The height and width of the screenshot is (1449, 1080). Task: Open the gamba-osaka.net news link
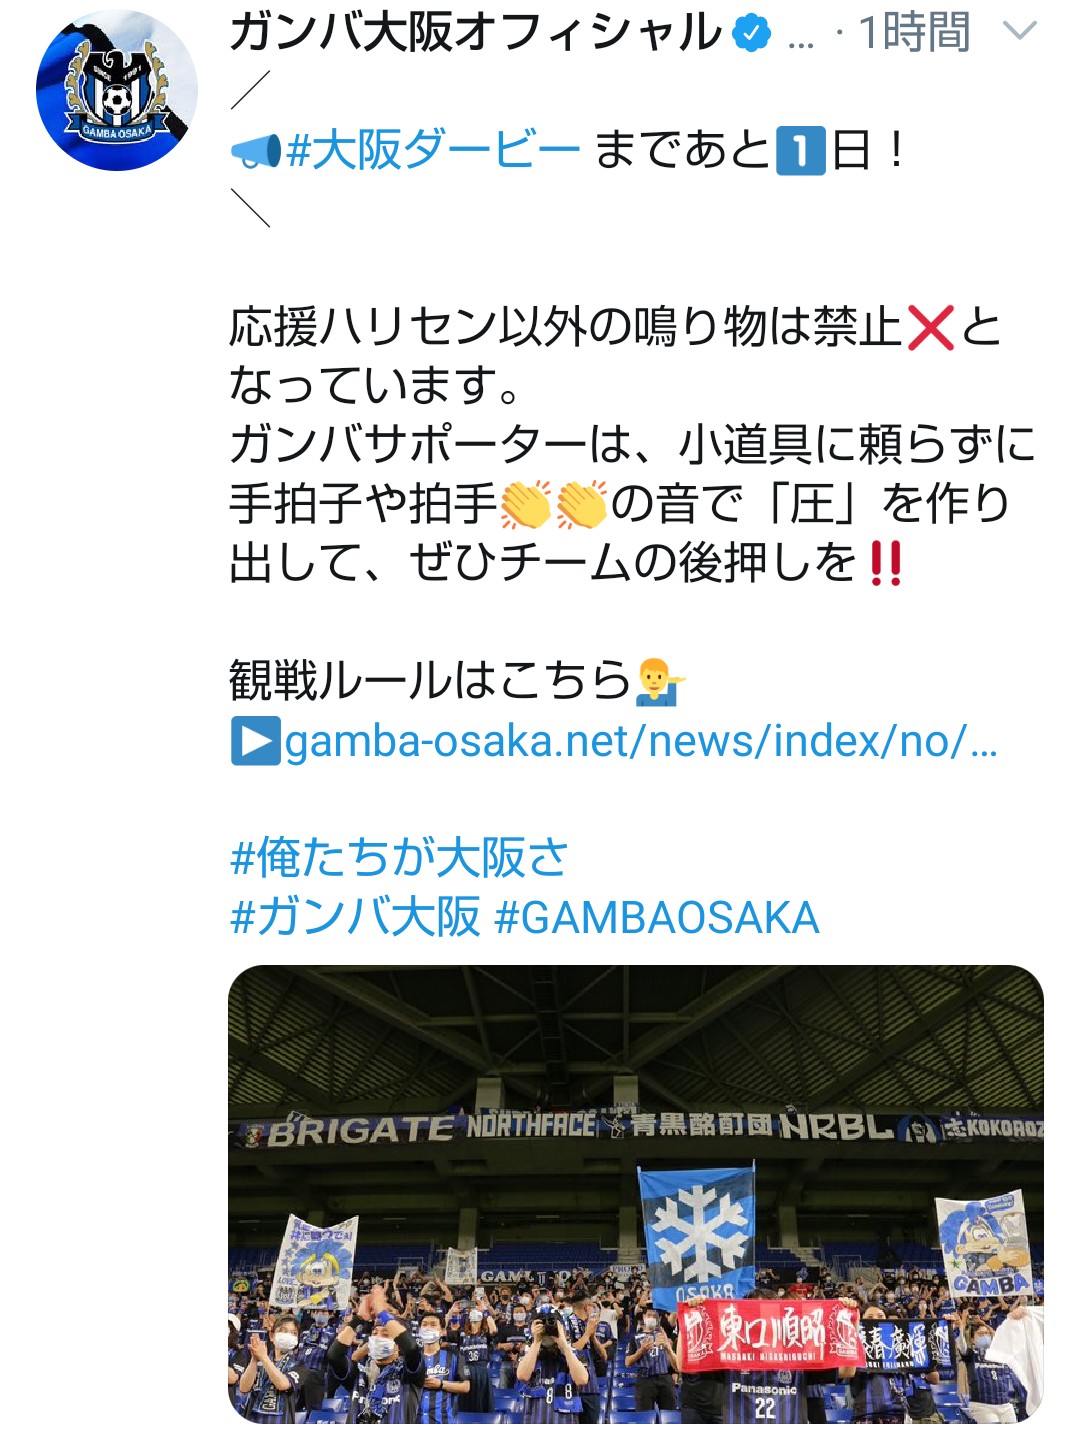tap(641, 742)
